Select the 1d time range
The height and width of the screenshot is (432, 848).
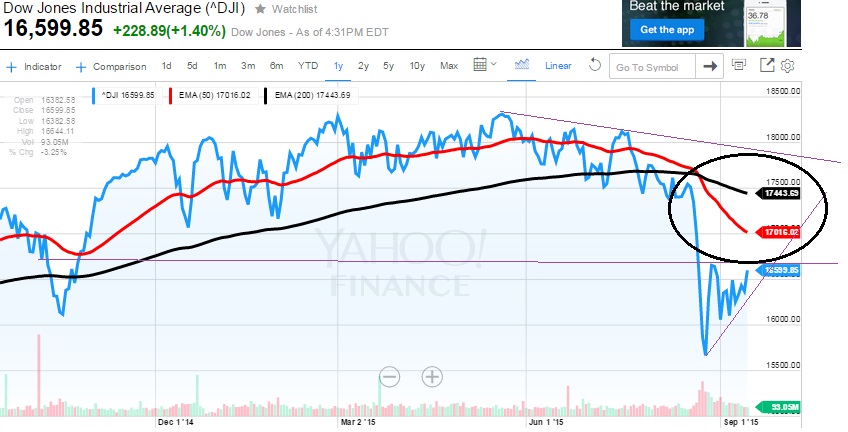point(166,66)
